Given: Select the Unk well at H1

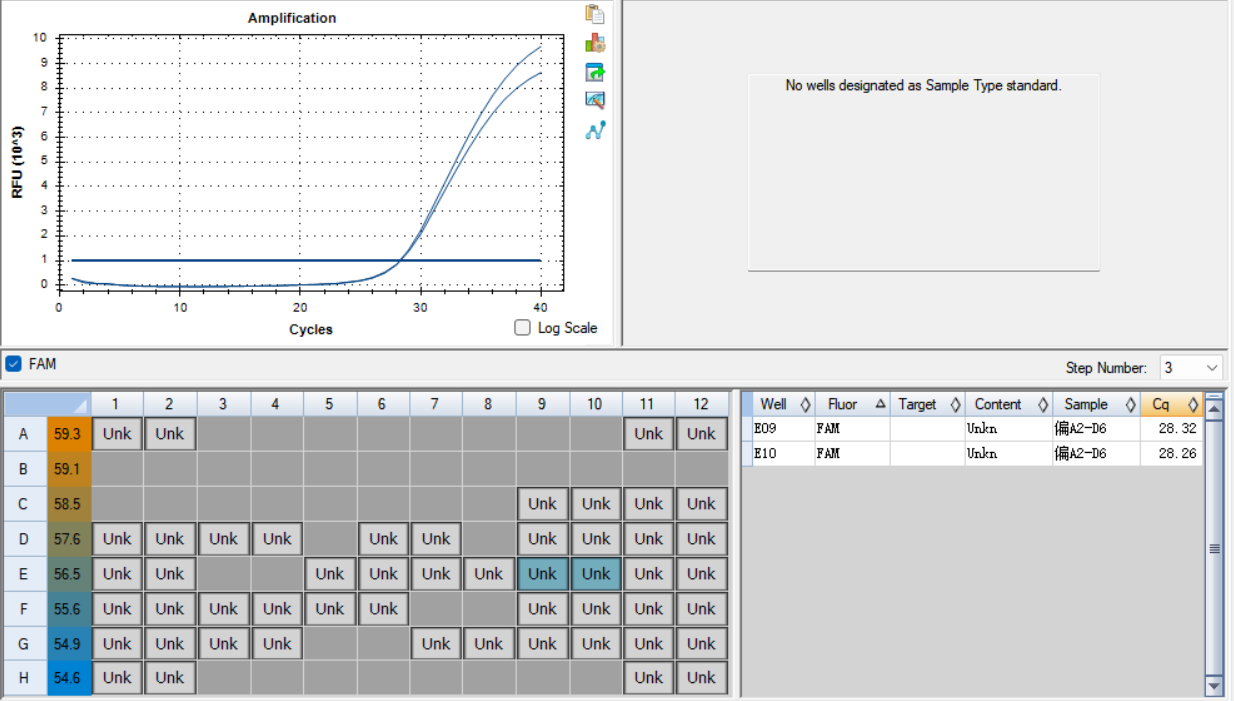Looking at the screenshot, I should pyautogui.click(x=117, y=678).
